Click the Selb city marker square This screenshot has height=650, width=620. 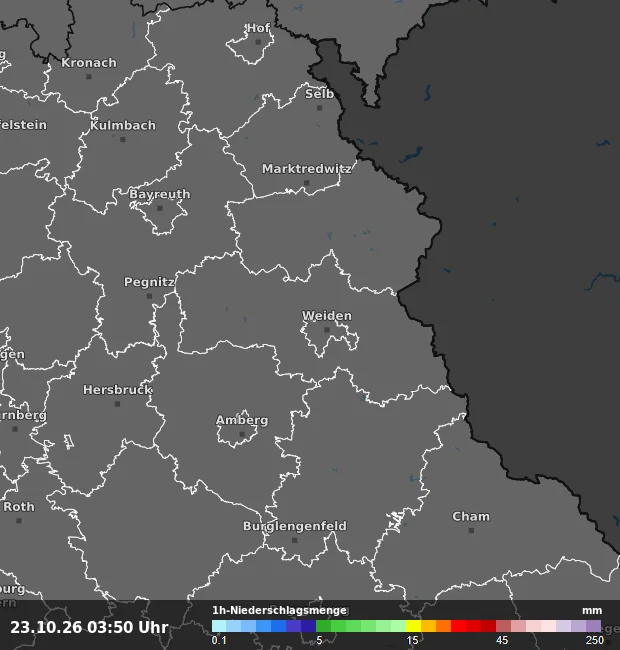coord(320,108)
